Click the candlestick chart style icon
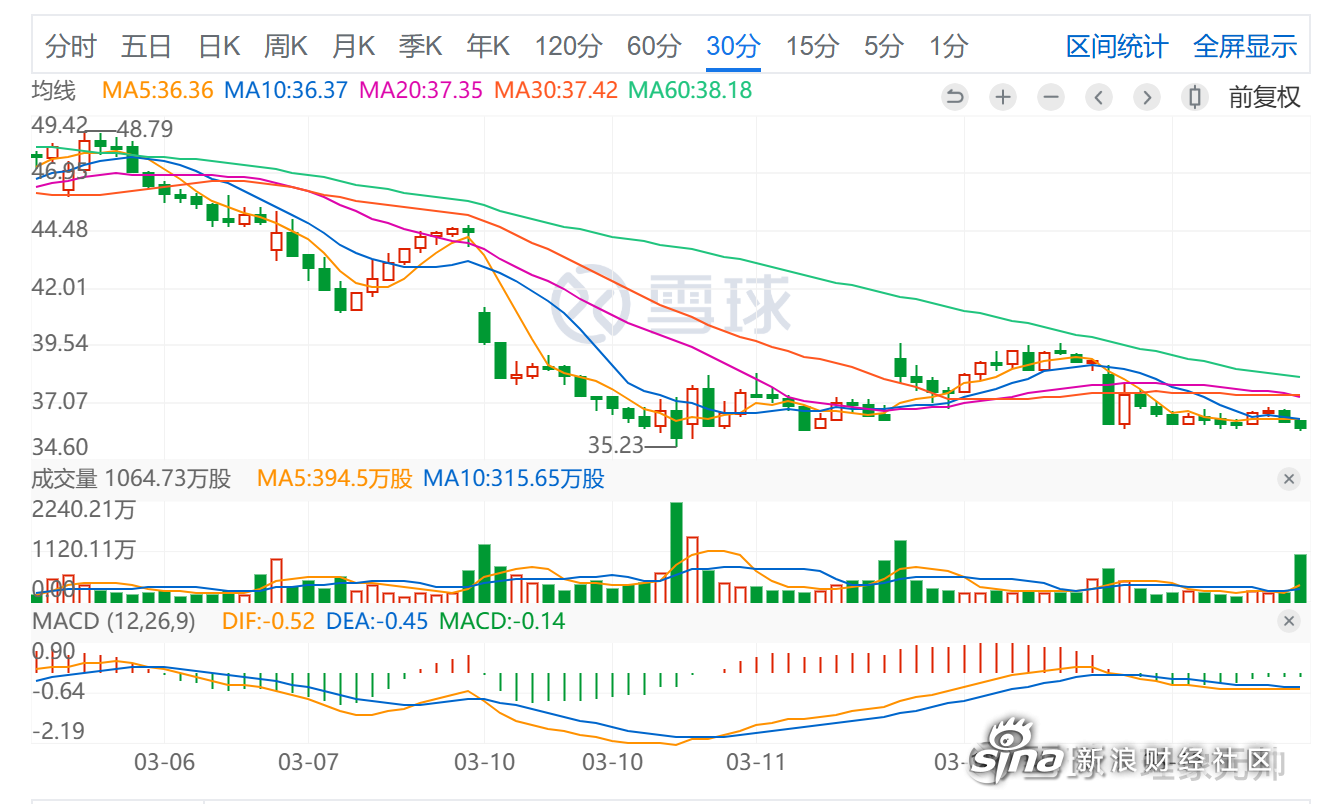1324x804 pixels. (1194, 97)
